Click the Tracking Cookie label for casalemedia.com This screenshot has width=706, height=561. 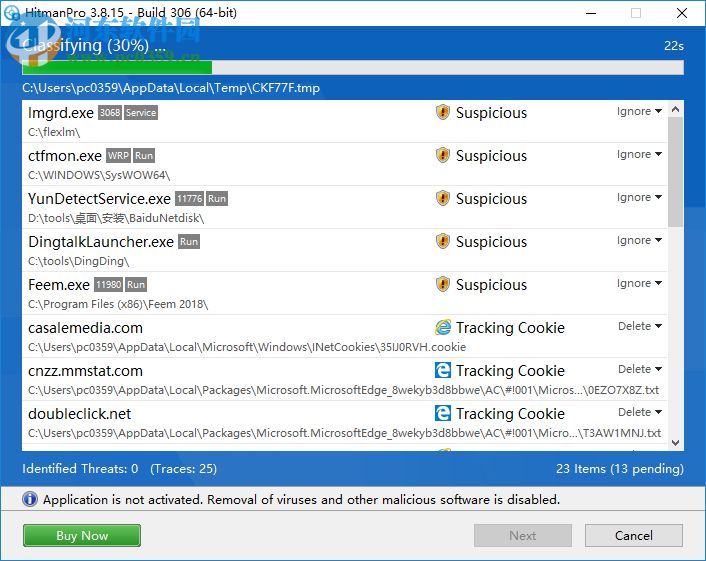510,327
